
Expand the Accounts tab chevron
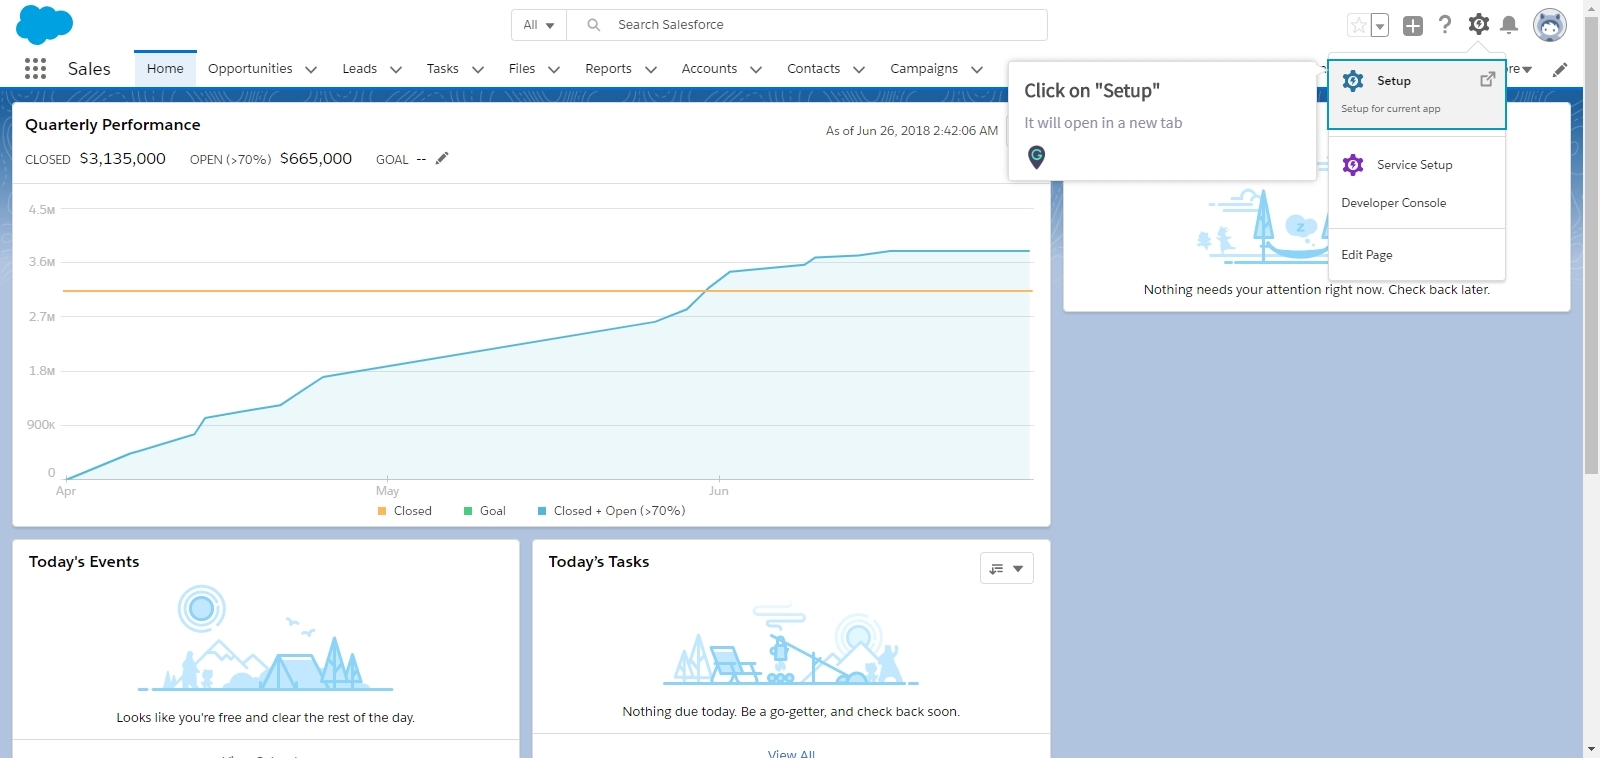click(x=756, y=70)
